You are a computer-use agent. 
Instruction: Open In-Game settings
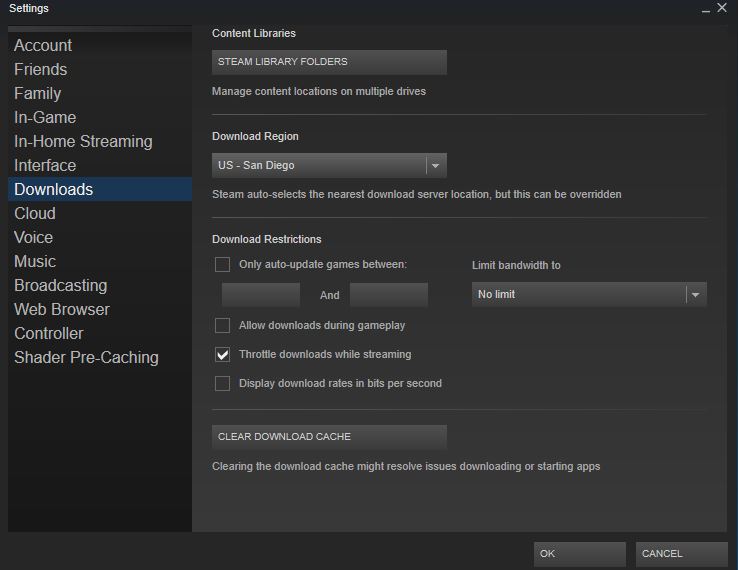coord(100,118)
